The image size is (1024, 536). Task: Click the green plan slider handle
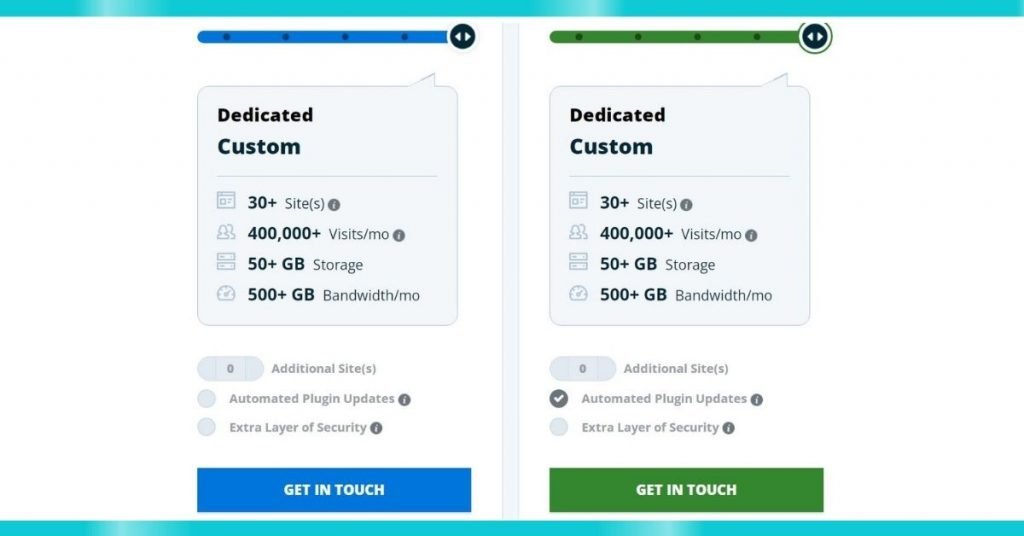click(814, 37)
